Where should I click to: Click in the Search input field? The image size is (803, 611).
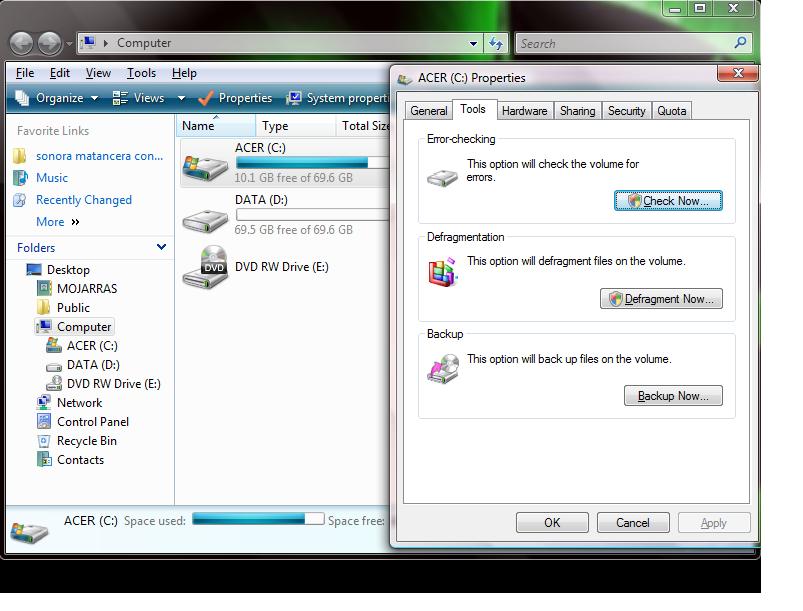[625, 44]
